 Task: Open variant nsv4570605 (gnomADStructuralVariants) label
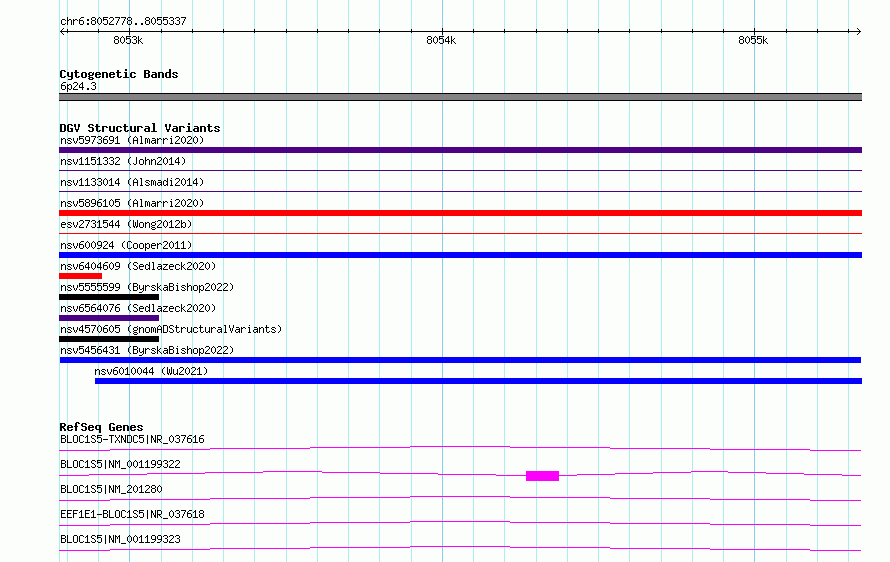click(x=171, y=329)
